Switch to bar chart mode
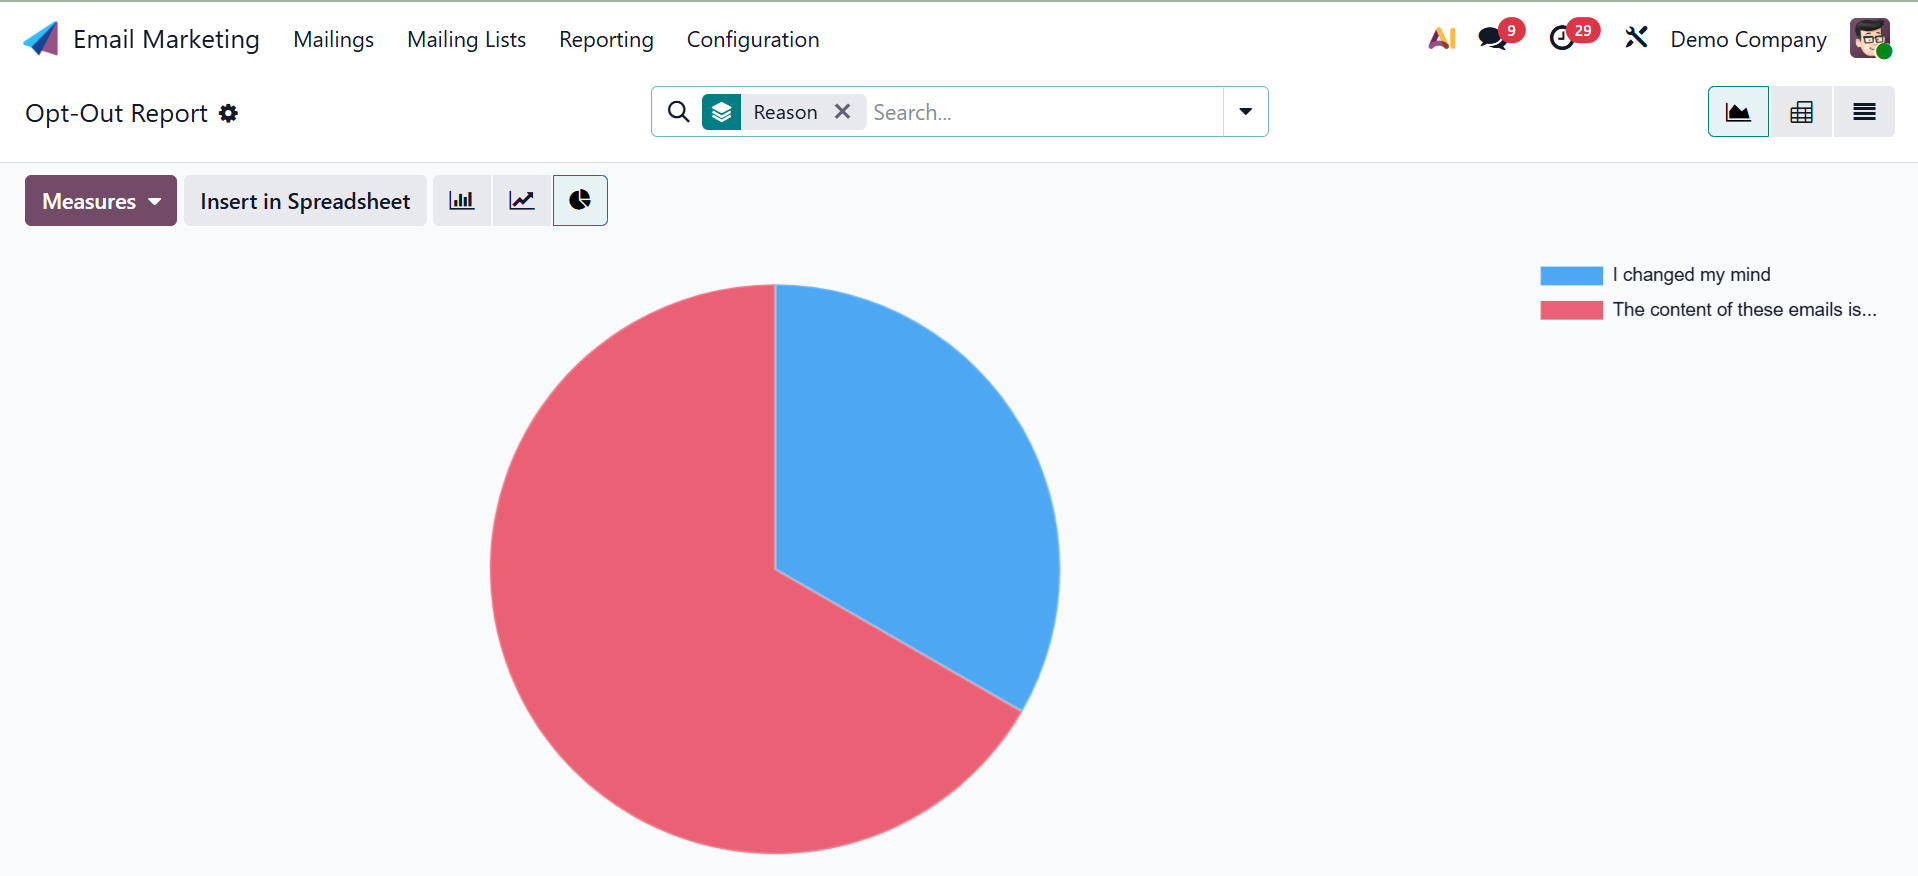This screenshot has height=876, width=1918. coord(461,201)
